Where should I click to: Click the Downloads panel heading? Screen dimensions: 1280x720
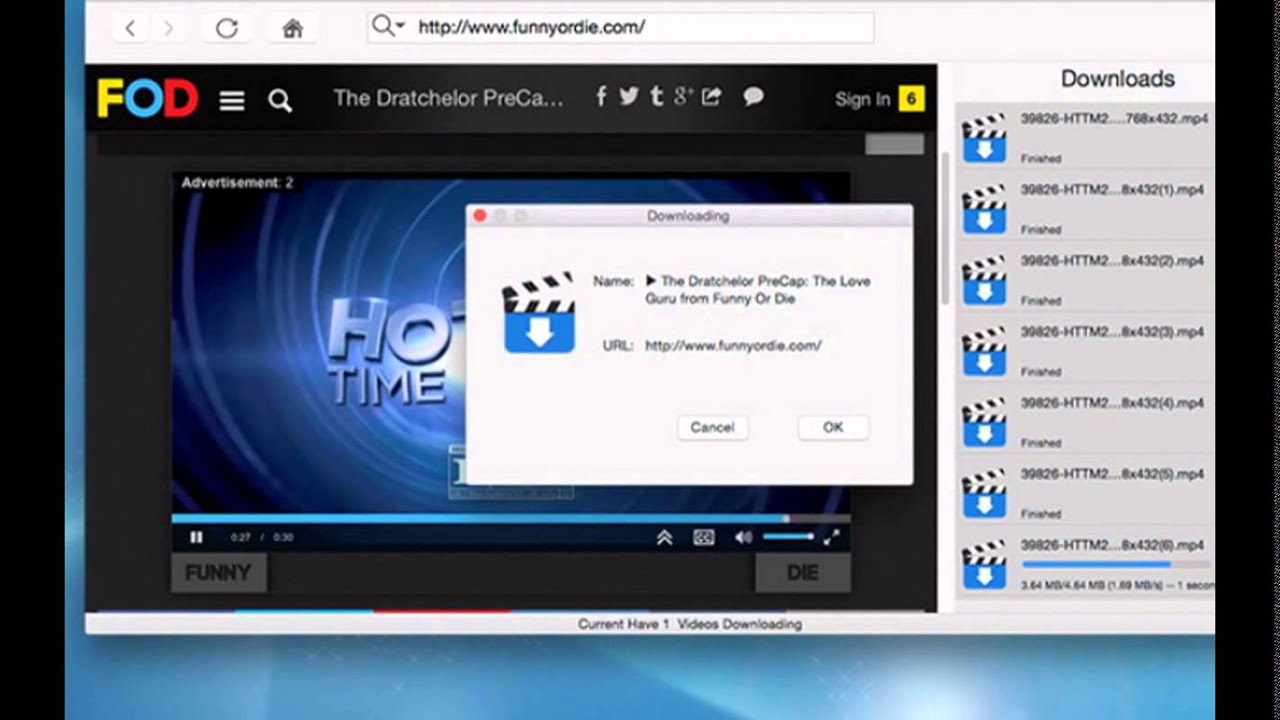click(1117, 79)
